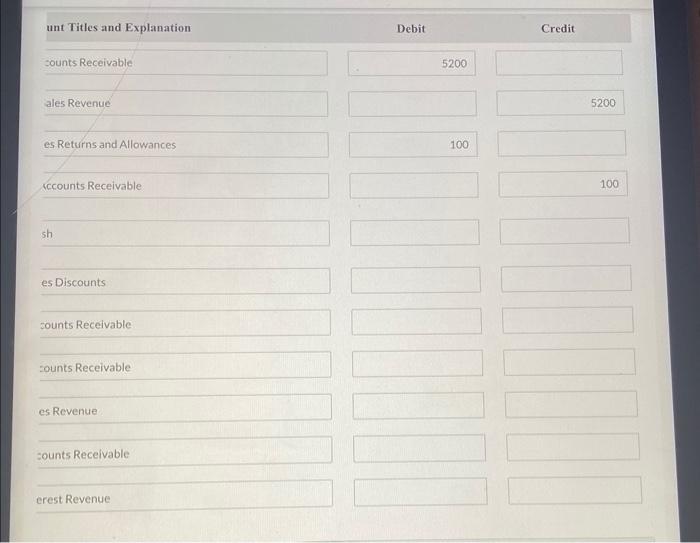
Task: Click the debit field for Interest Revenue
Action: (421, 492)
